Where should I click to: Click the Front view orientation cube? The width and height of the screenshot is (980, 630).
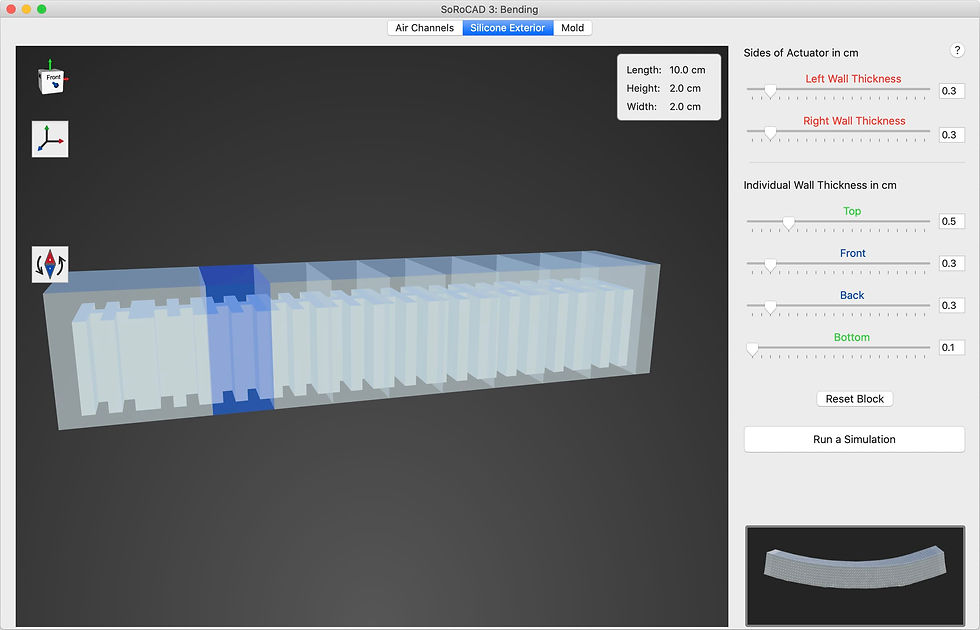(51, 79)
